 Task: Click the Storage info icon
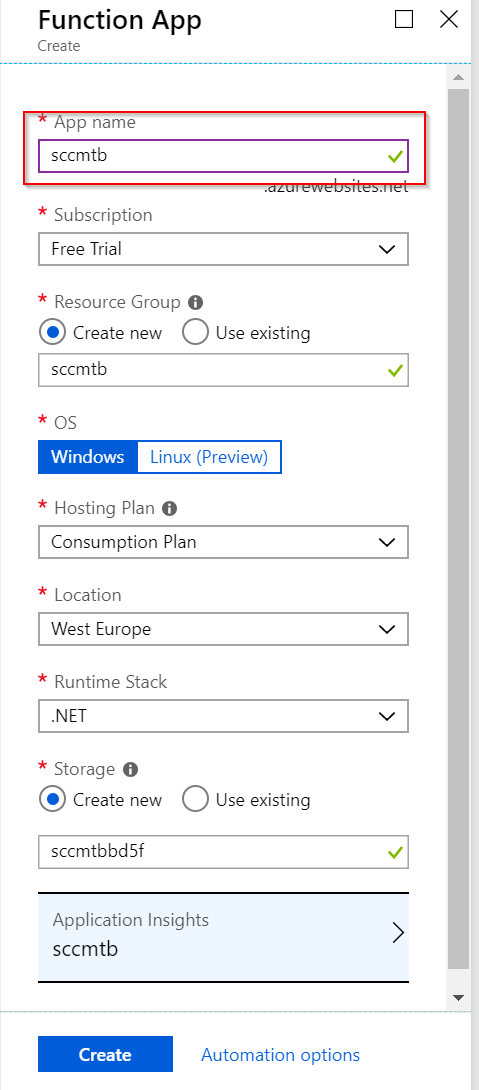pyautogui.click(x=130, y=770)
